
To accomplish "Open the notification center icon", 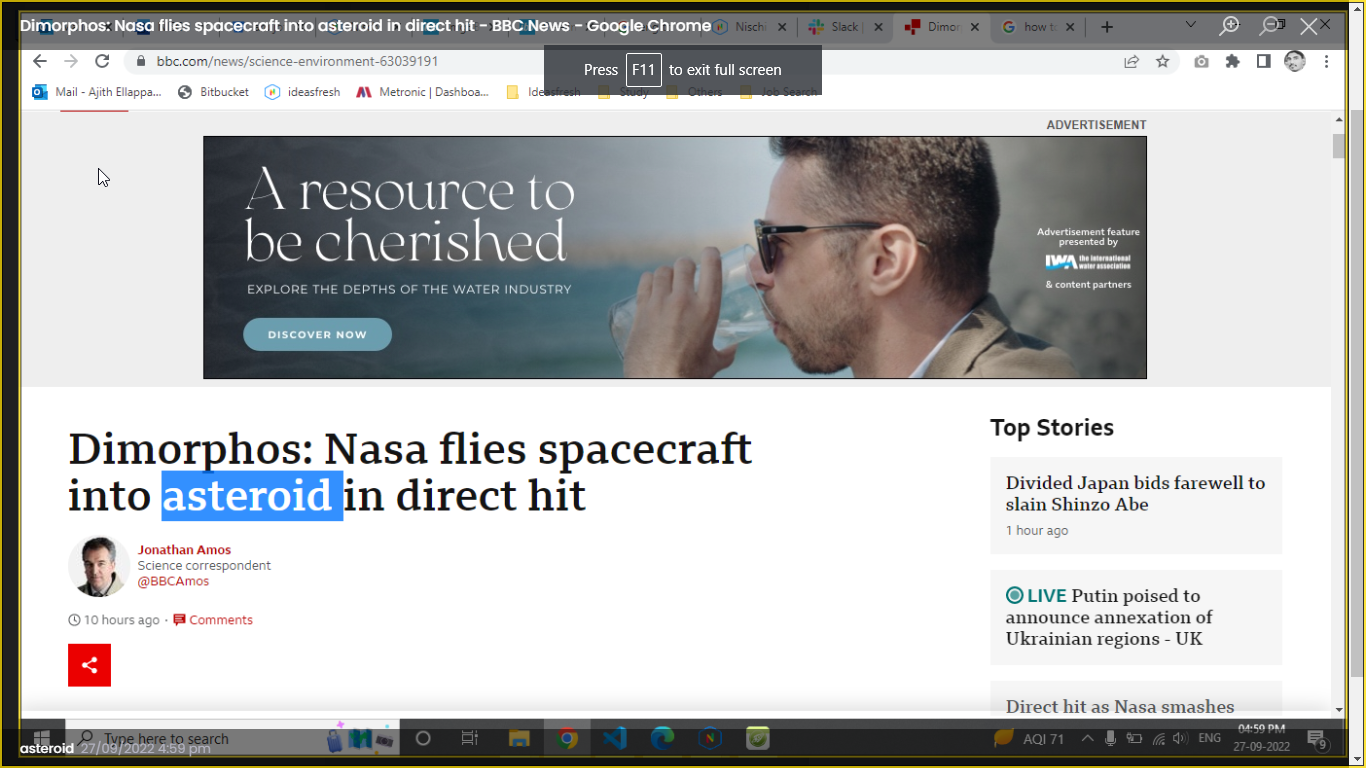I will (x=1317, y=740).
